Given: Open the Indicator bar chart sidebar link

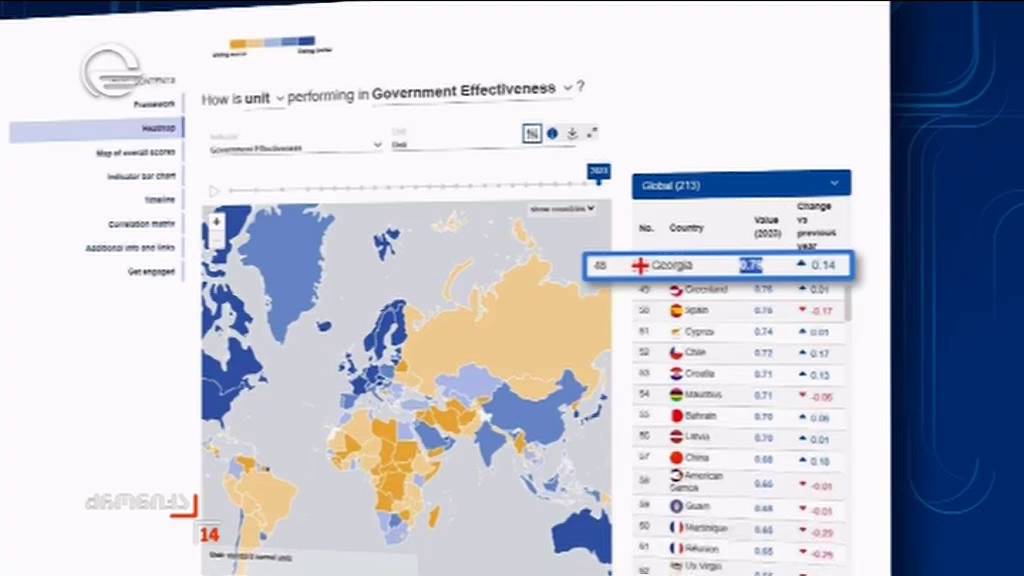Looking at the screenshot, I should 141,176.
